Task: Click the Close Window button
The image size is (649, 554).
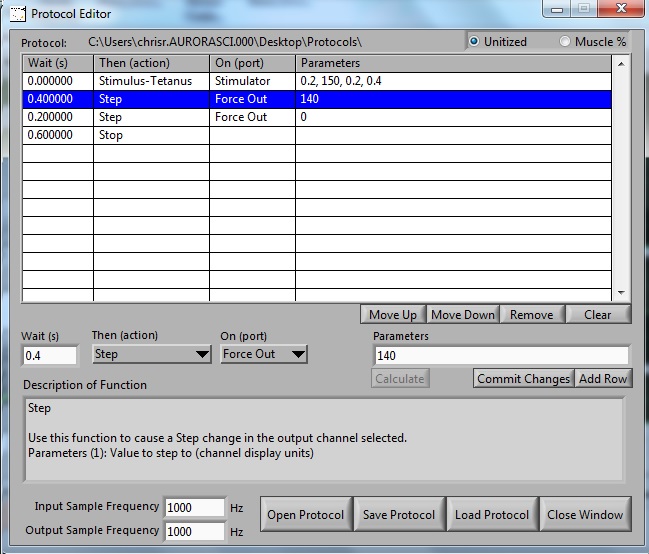Action: pos(585,514)
